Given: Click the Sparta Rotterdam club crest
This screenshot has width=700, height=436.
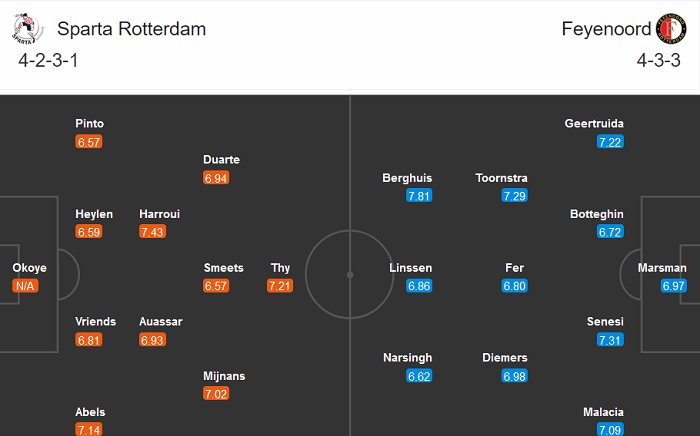Looking at the screenshot, I should pos(25,30).
